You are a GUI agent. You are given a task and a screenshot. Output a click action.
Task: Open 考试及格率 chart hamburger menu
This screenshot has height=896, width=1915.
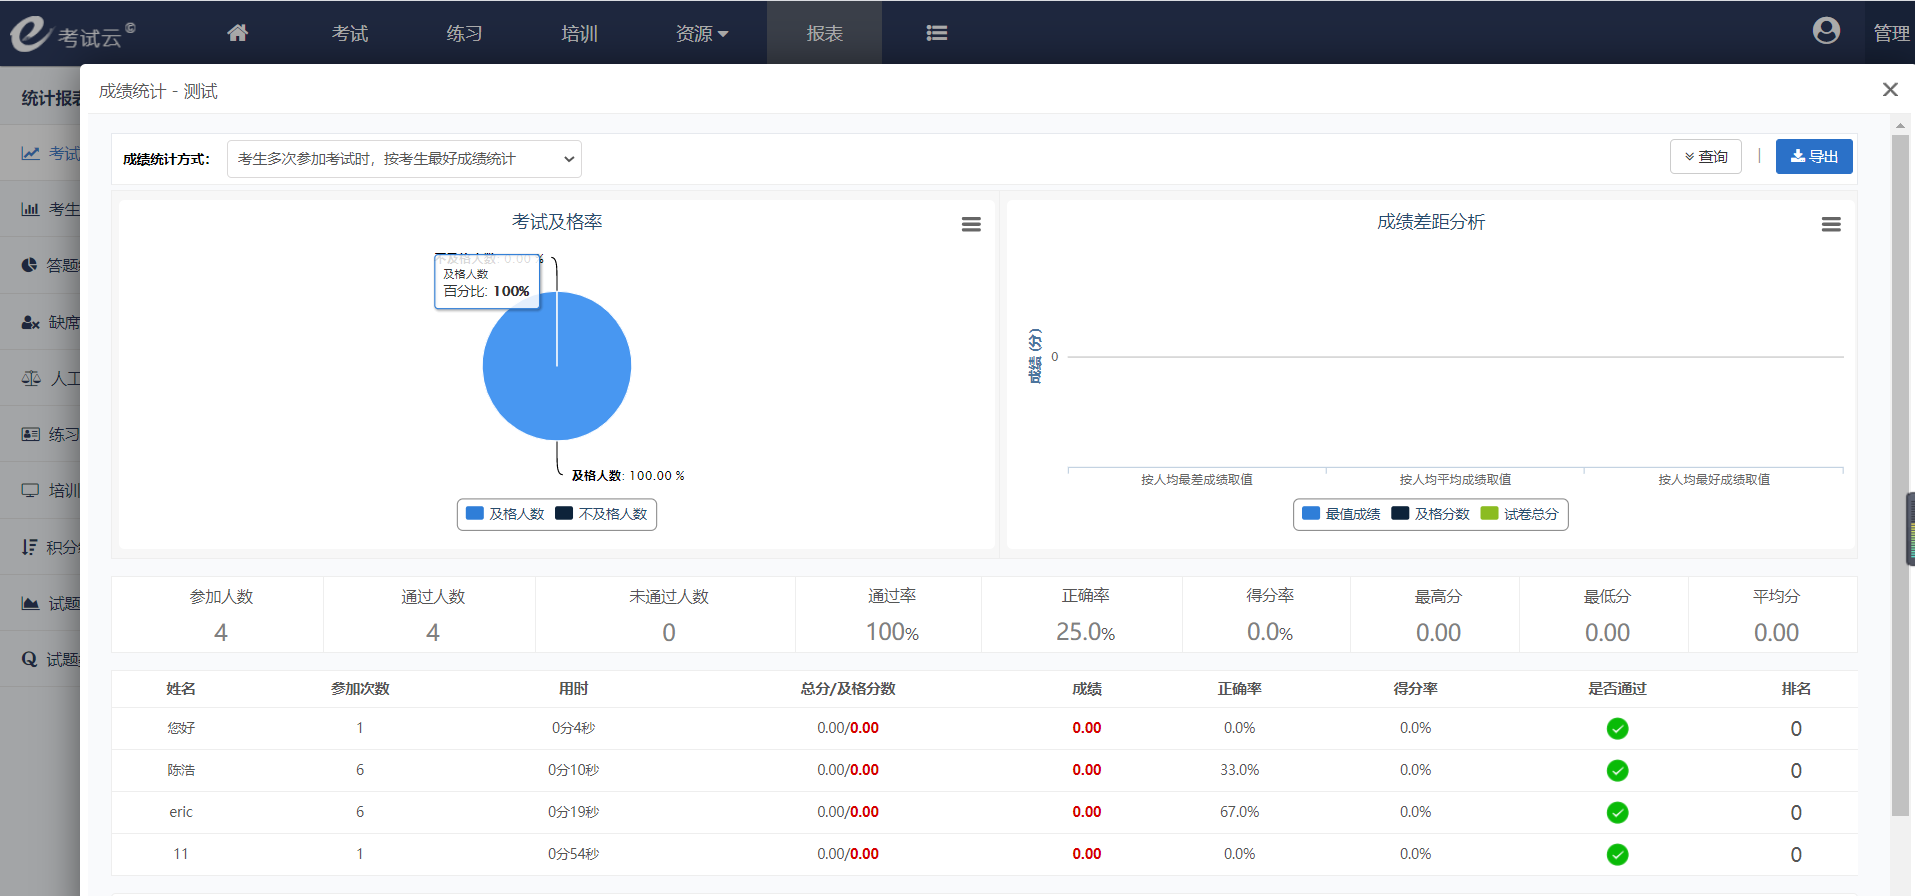(x=971, y=225)
